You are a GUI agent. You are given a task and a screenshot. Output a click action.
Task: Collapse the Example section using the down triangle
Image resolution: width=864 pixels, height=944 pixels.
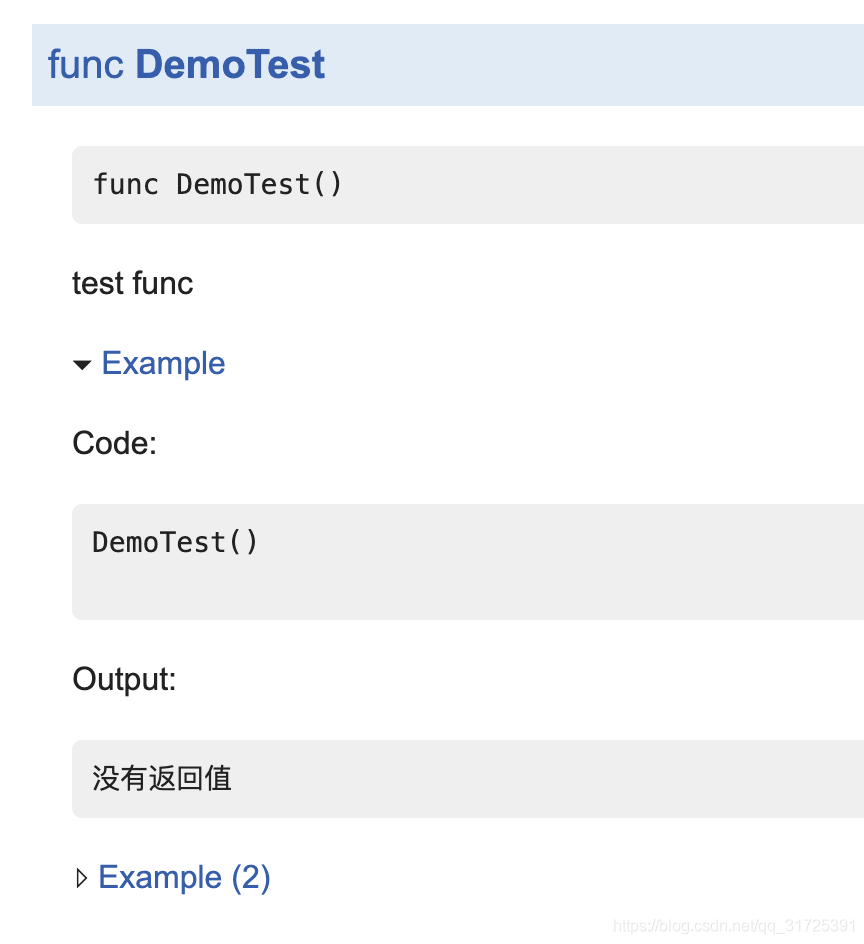click(82, 365)
